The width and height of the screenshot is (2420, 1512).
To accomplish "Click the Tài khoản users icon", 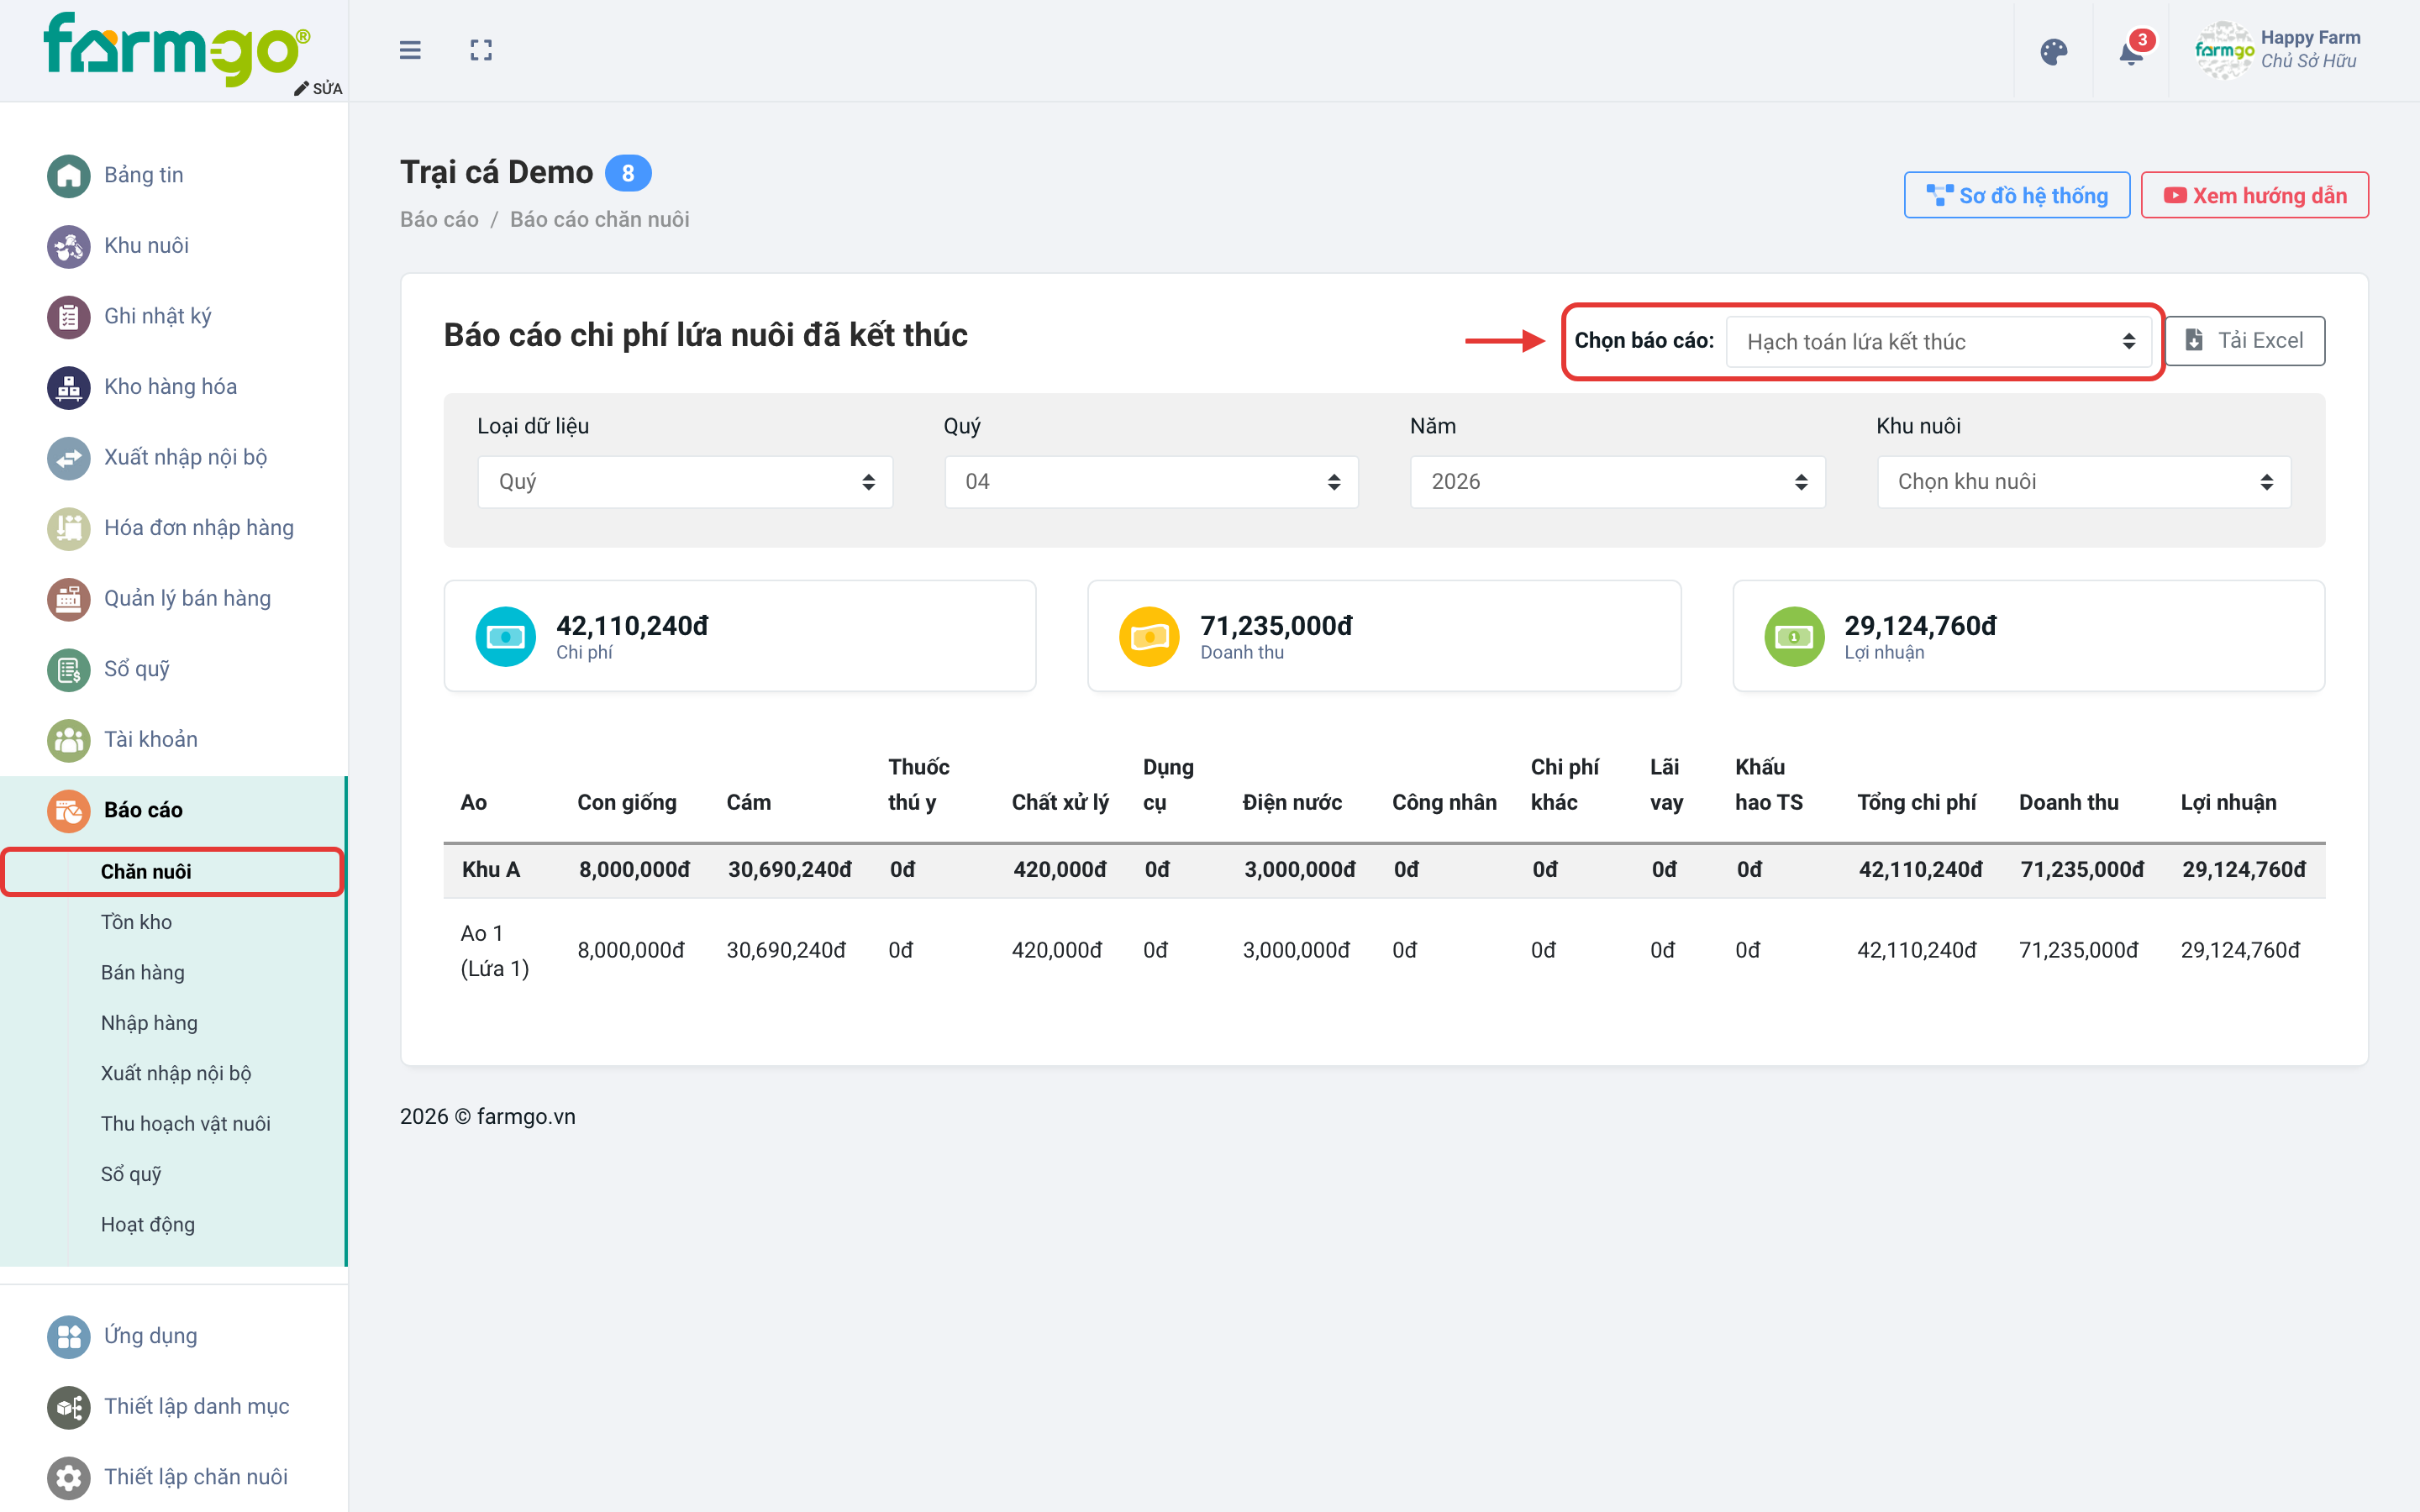I will (69, 740).
